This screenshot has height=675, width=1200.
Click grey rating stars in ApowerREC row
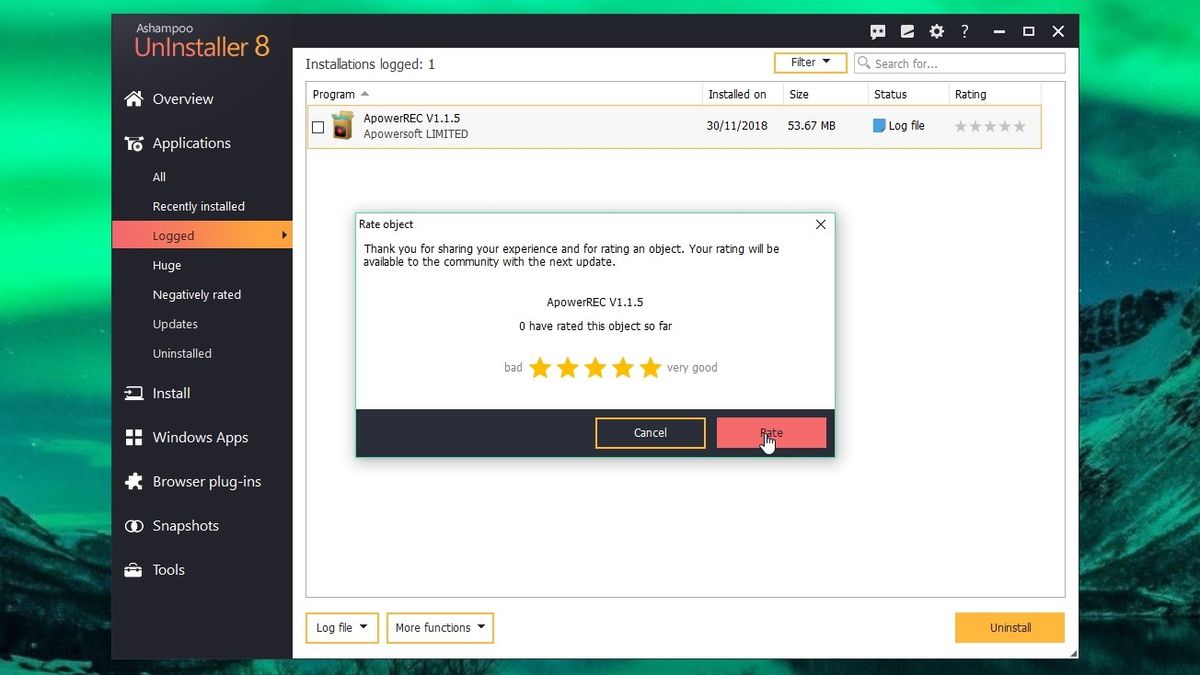(x=990, y=126)
